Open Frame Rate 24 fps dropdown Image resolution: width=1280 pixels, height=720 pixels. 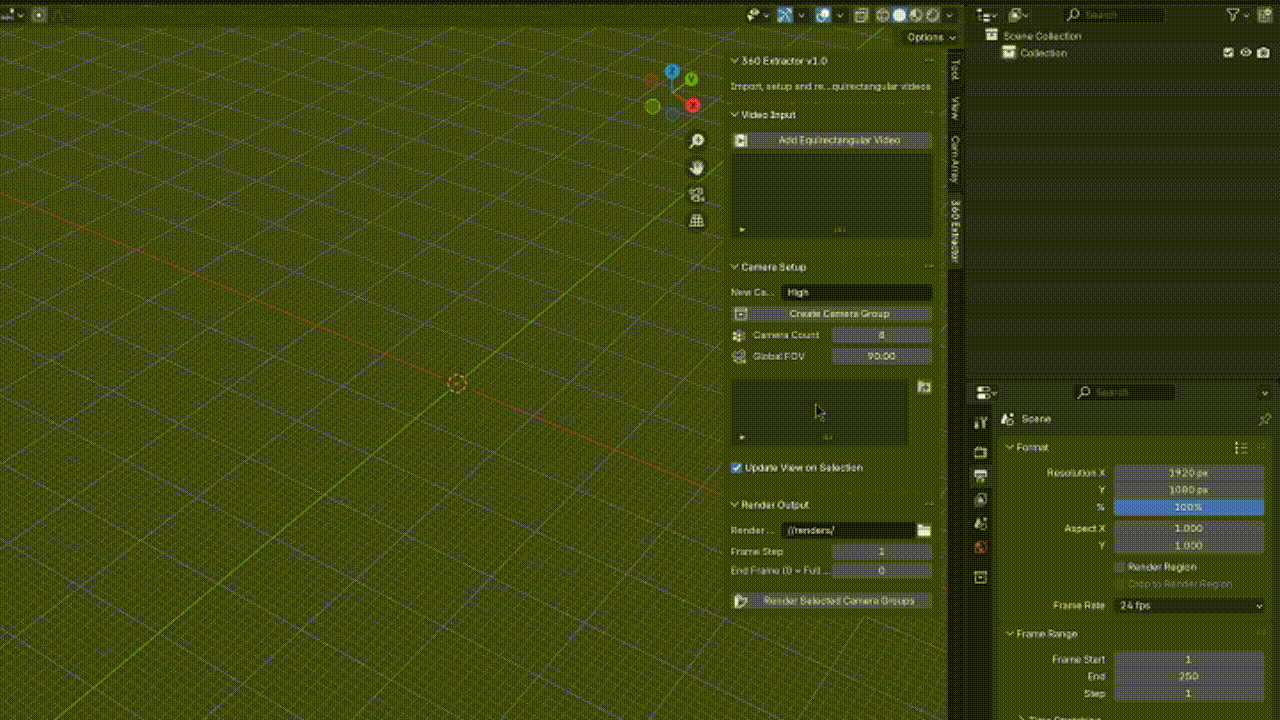(x=1190, y=605)
